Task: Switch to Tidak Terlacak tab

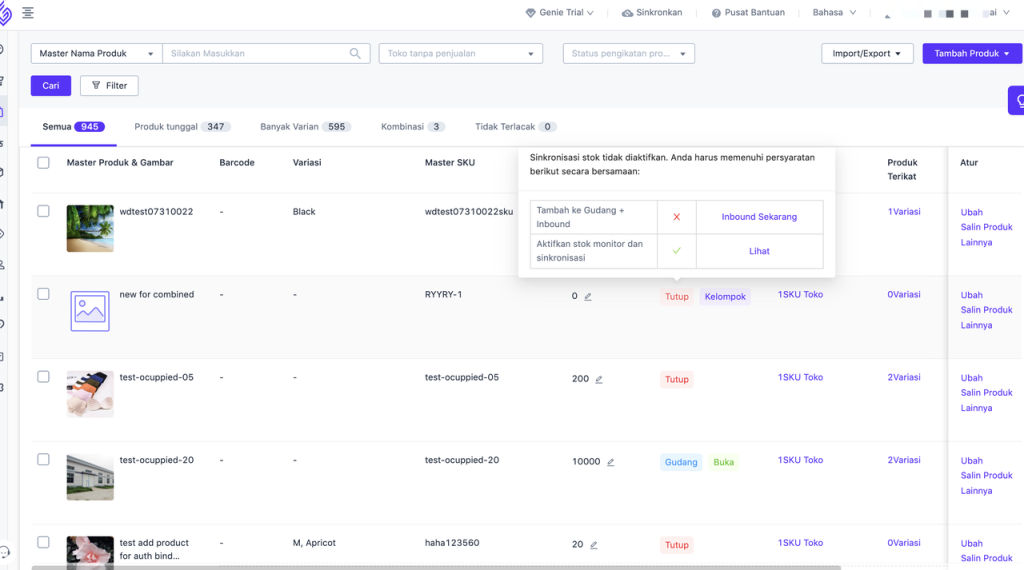Action: click(x=515, y=127)
